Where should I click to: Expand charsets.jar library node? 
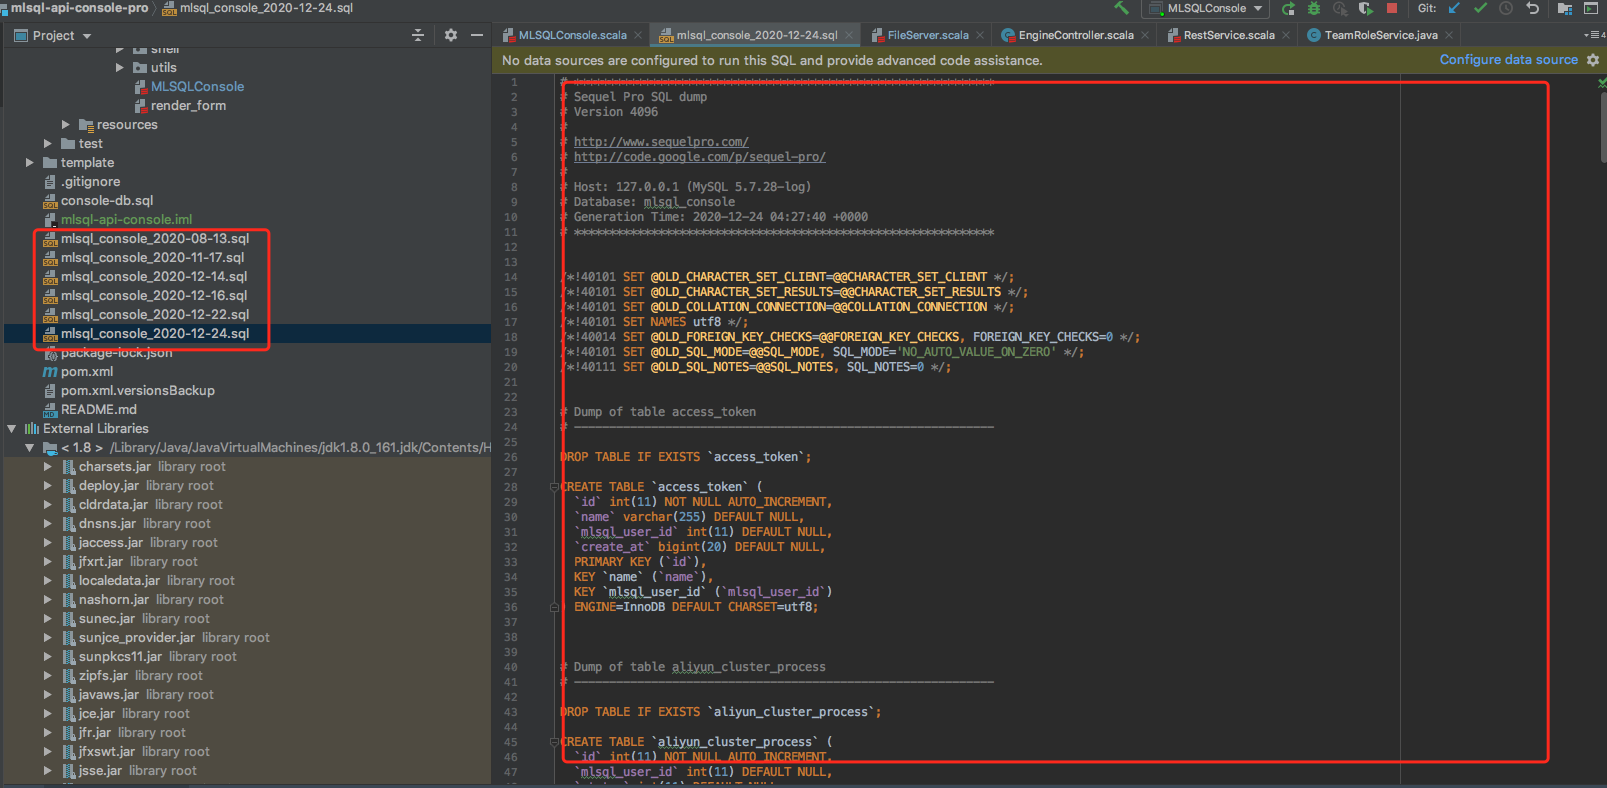click(x=47, y=467)
